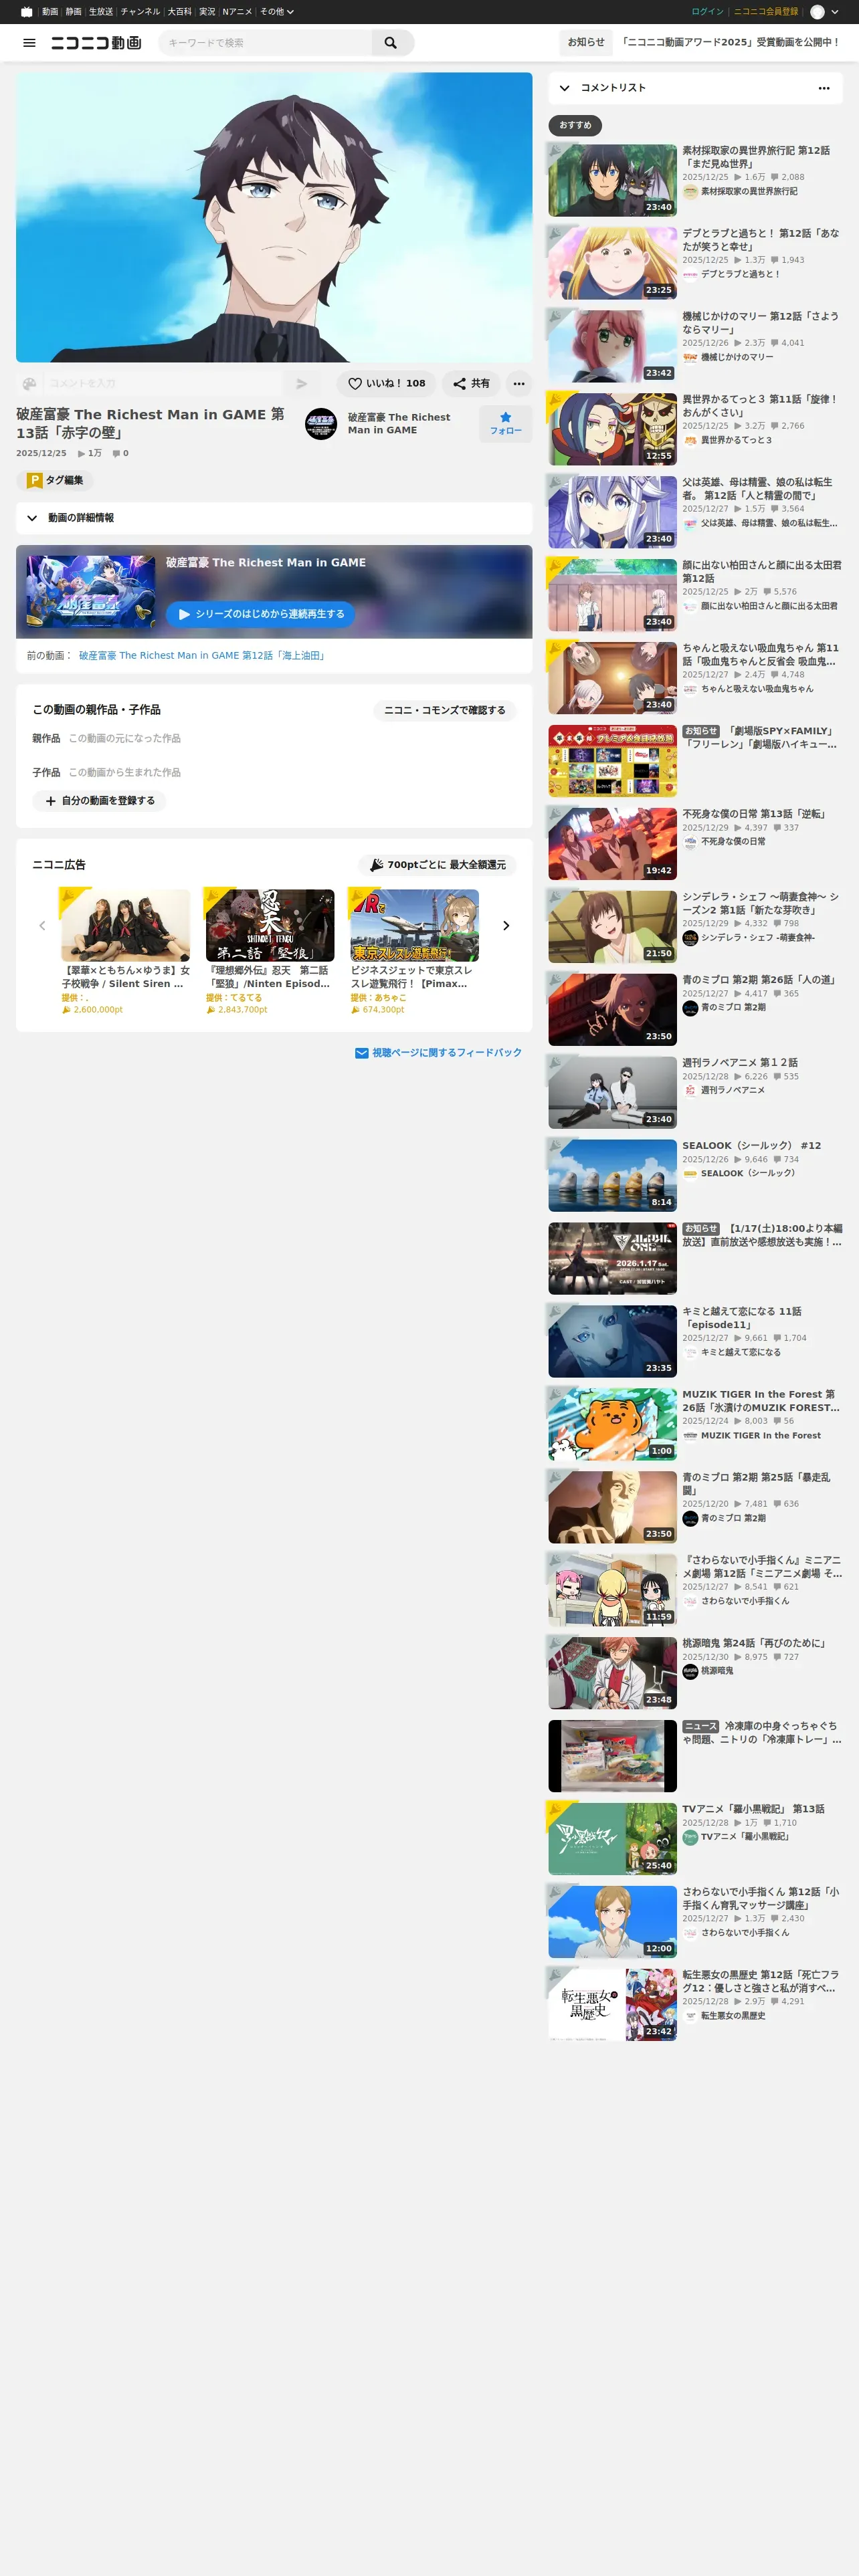This screenshot has height=2576, width=859.
Task: Click the 破産富豪 channel avatar icon
Action: 321,424
